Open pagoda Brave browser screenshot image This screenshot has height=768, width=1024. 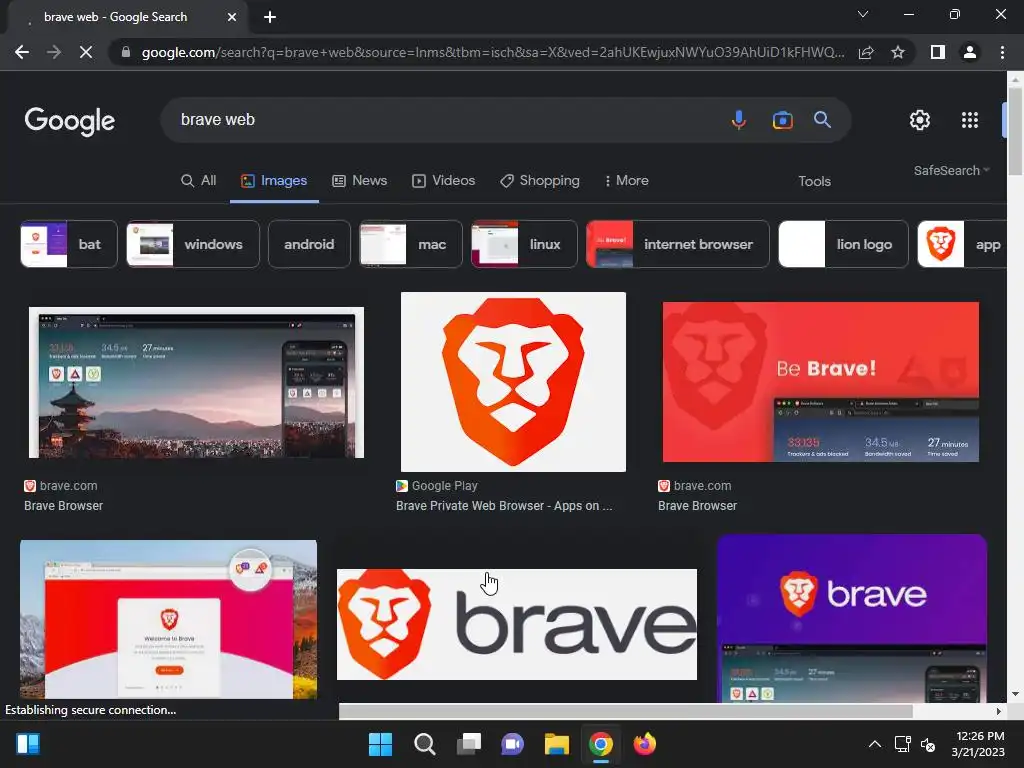[x=196, y=382]
